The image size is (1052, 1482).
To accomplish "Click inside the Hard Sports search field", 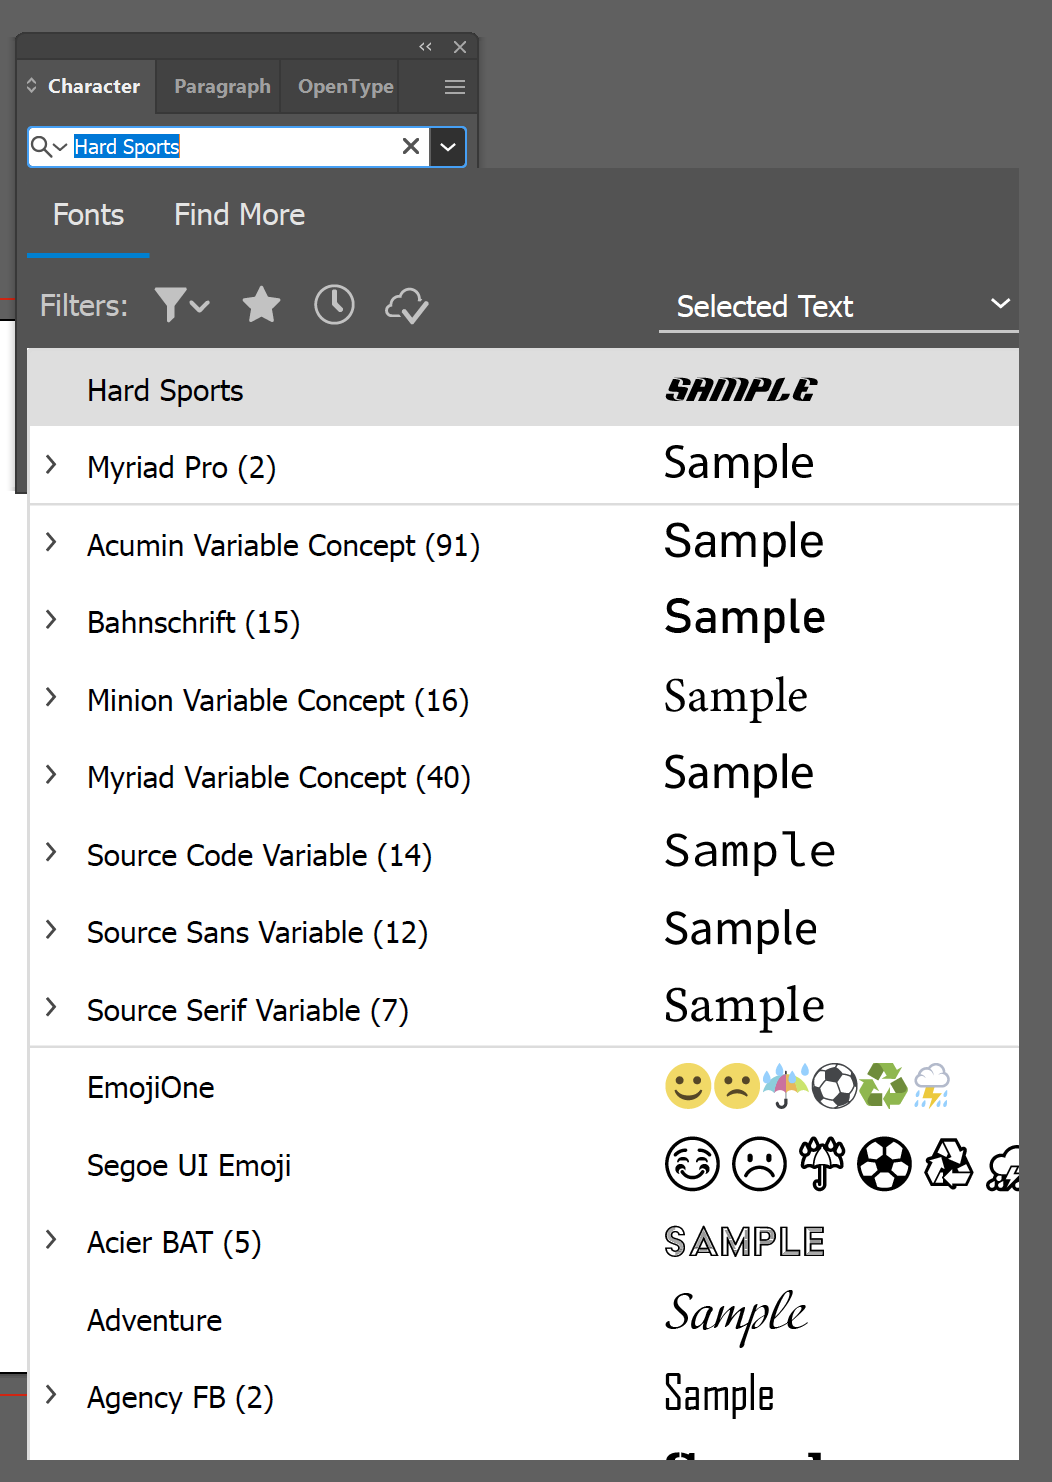I will 230,146.
